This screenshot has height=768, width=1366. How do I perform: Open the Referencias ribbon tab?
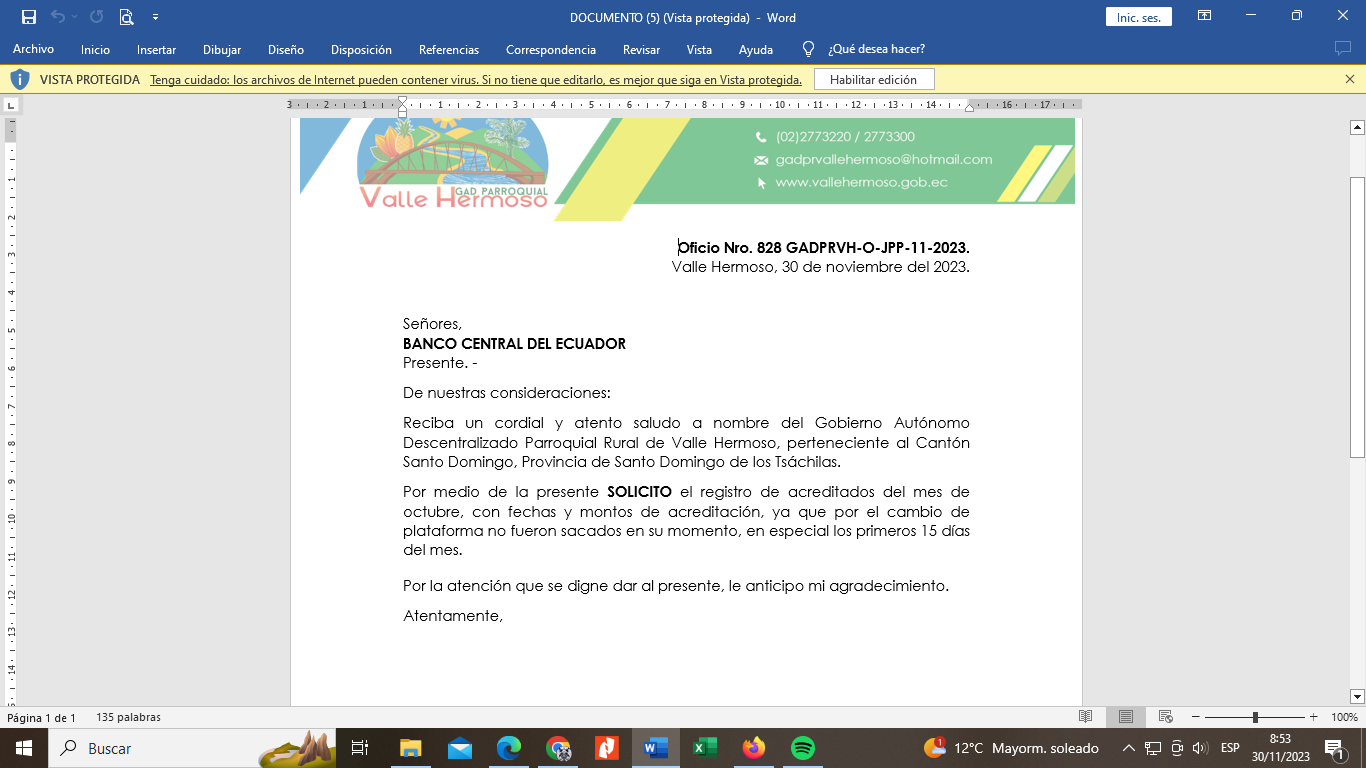coord(448,49)
